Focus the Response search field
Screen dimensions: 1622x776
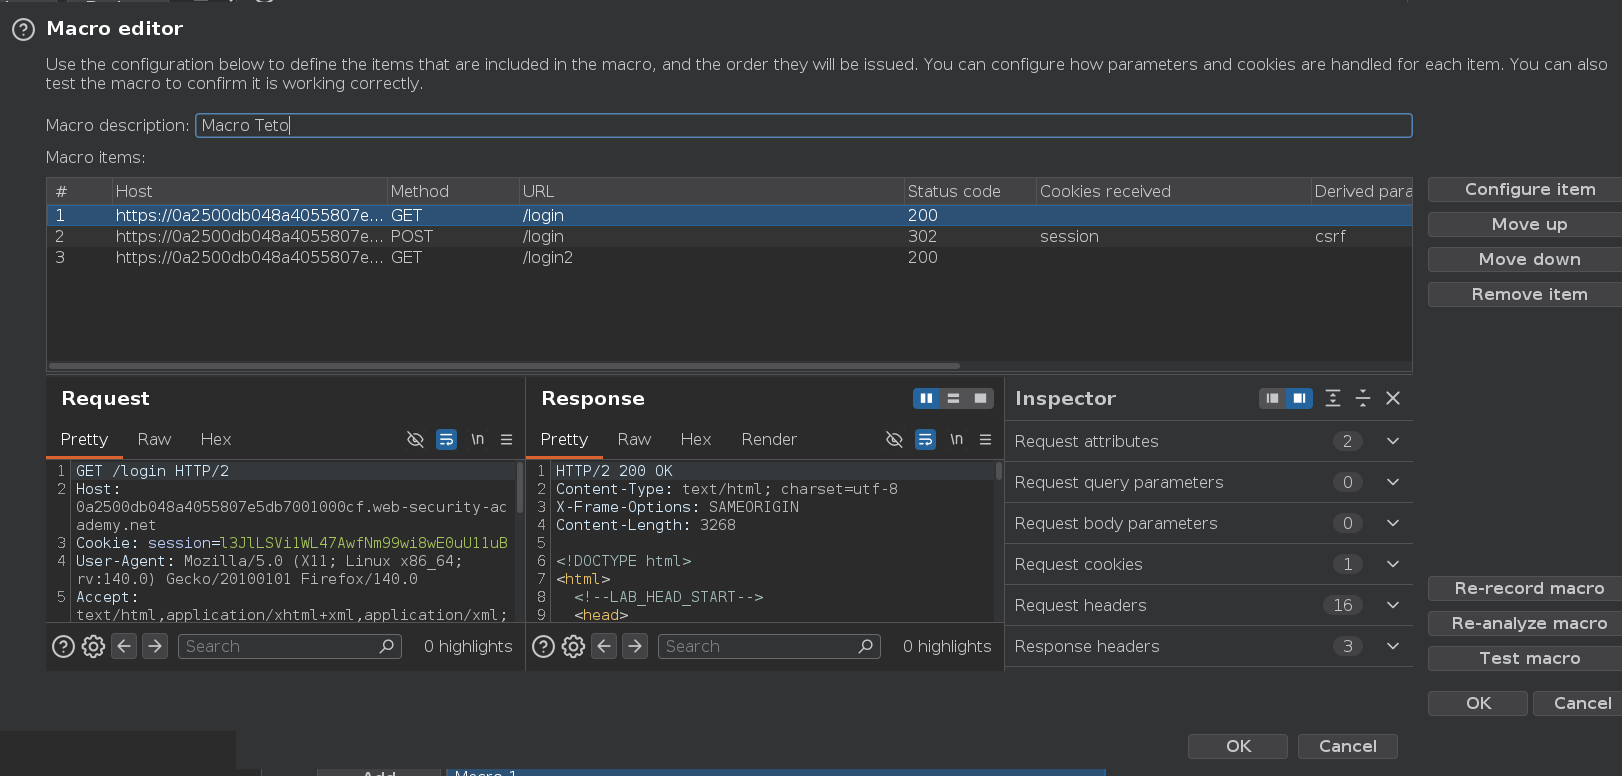click(x=769, y=647)
